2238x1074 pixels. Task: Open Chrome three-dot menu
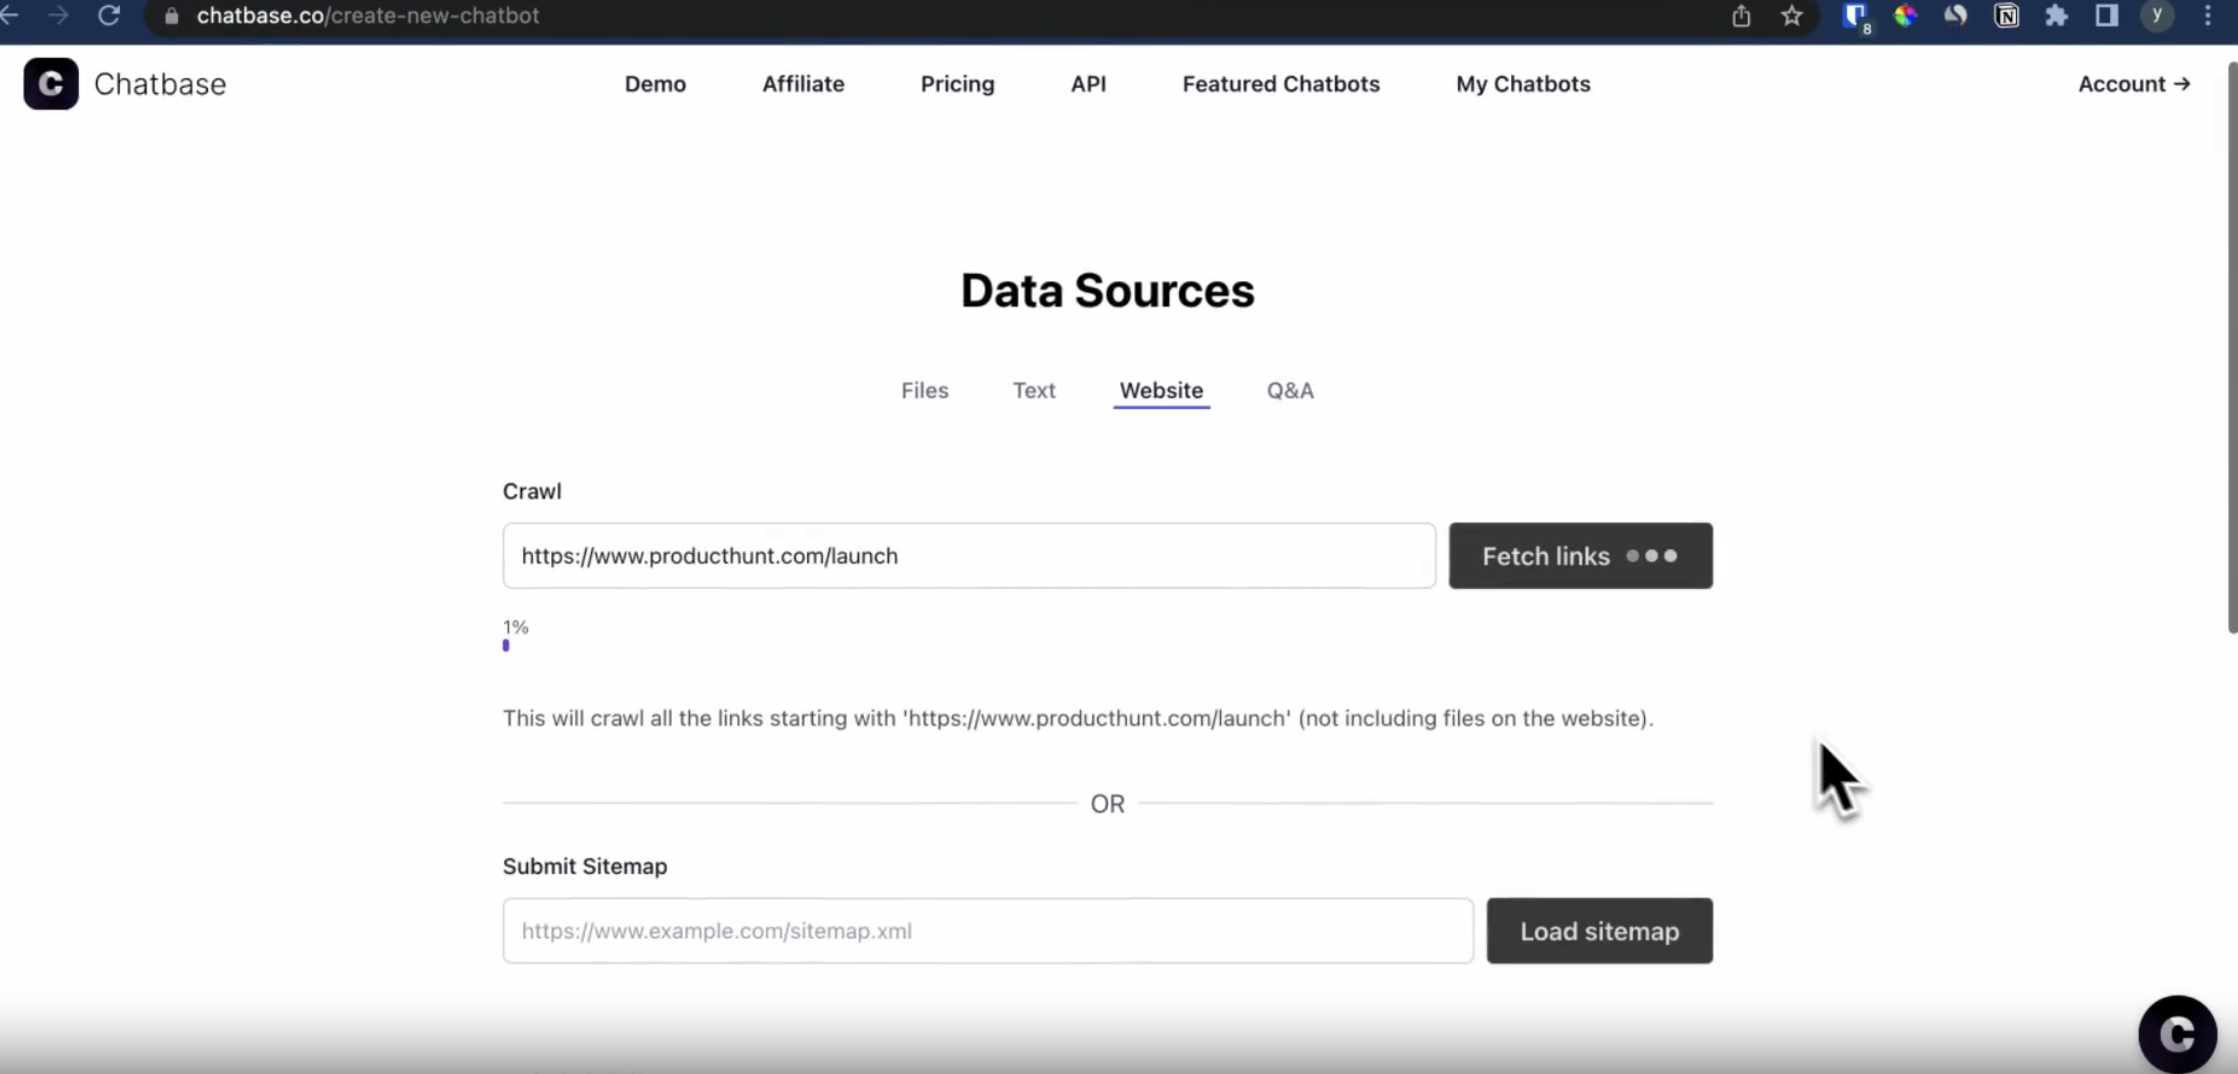pyautogui.click(x=2208, y=16)
